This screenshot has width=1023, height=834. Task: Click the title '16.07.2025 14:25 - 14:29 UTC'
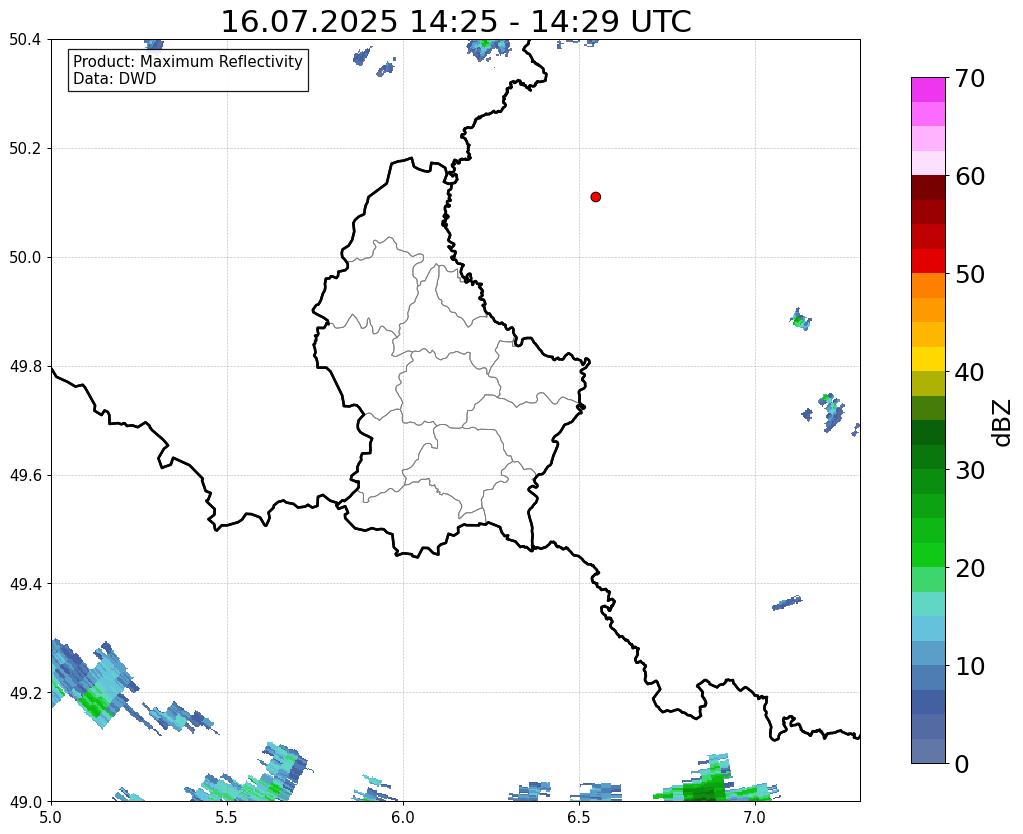coord(456,22)
